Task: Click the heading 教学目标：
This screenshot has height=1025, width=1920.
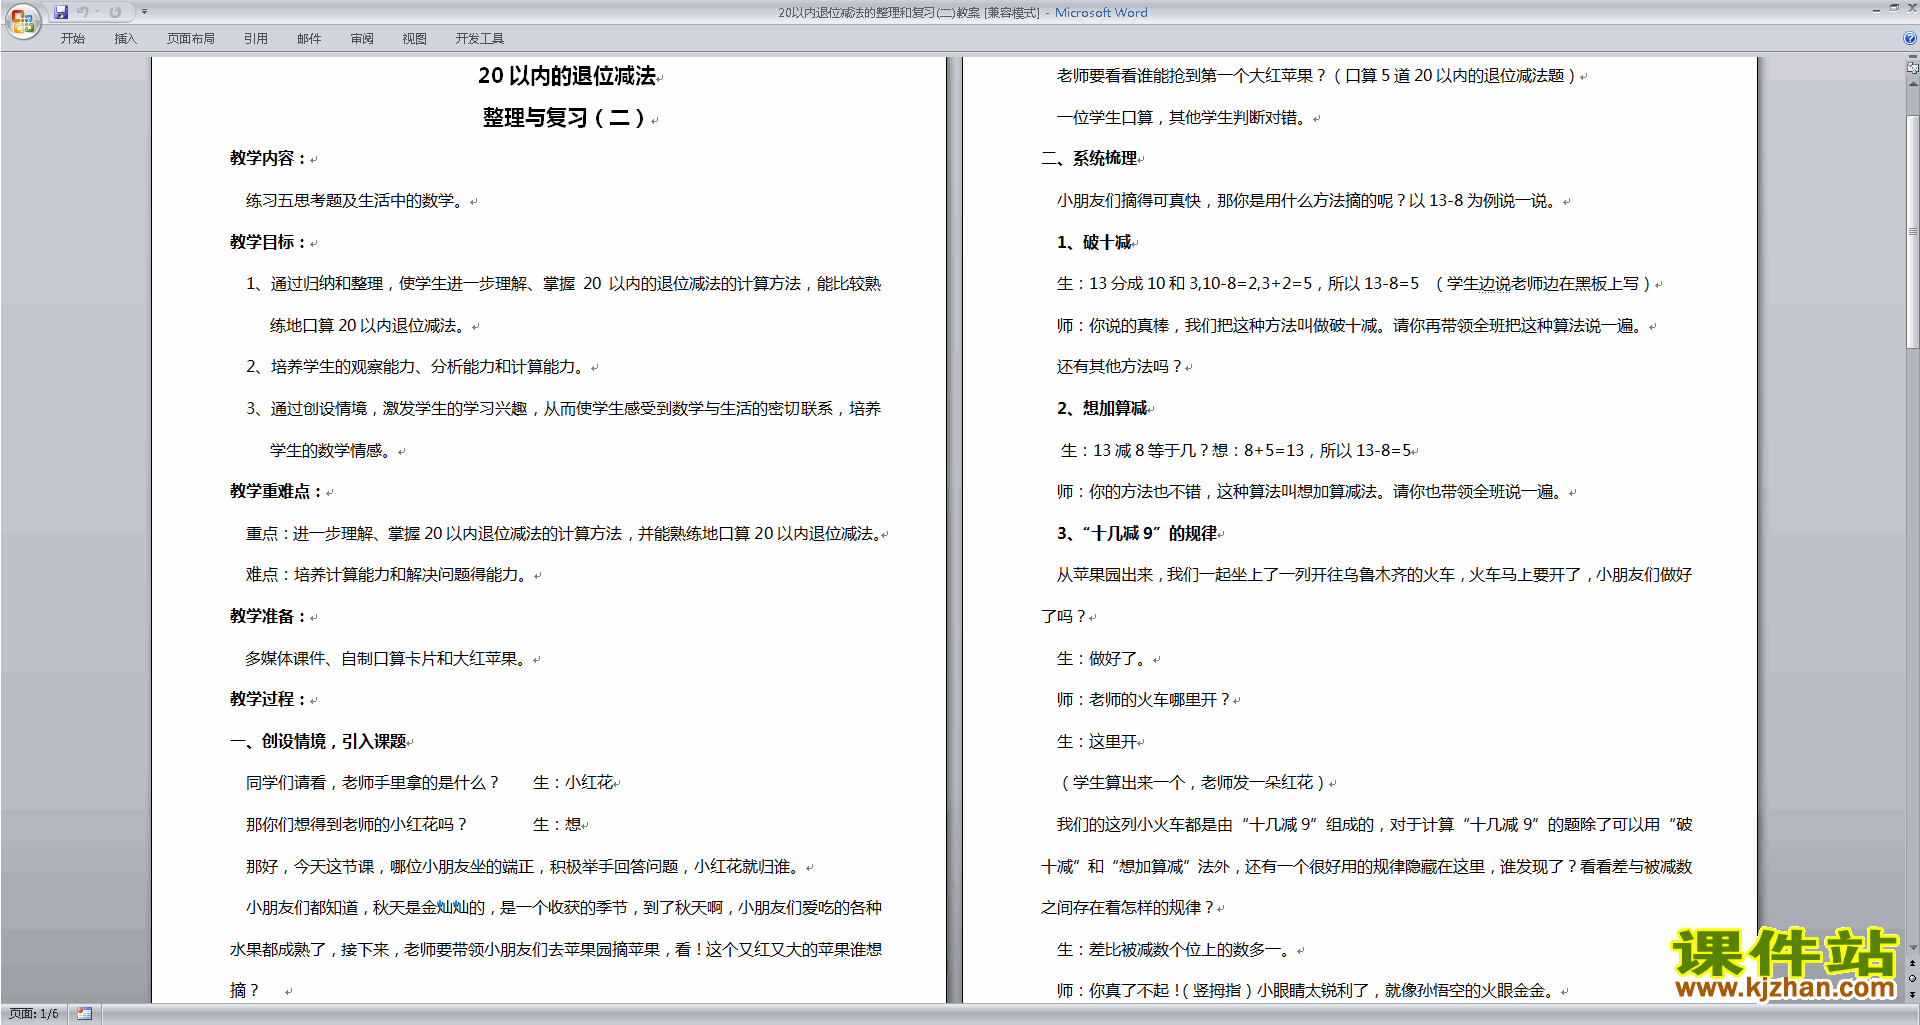Action: coord(268,242)
